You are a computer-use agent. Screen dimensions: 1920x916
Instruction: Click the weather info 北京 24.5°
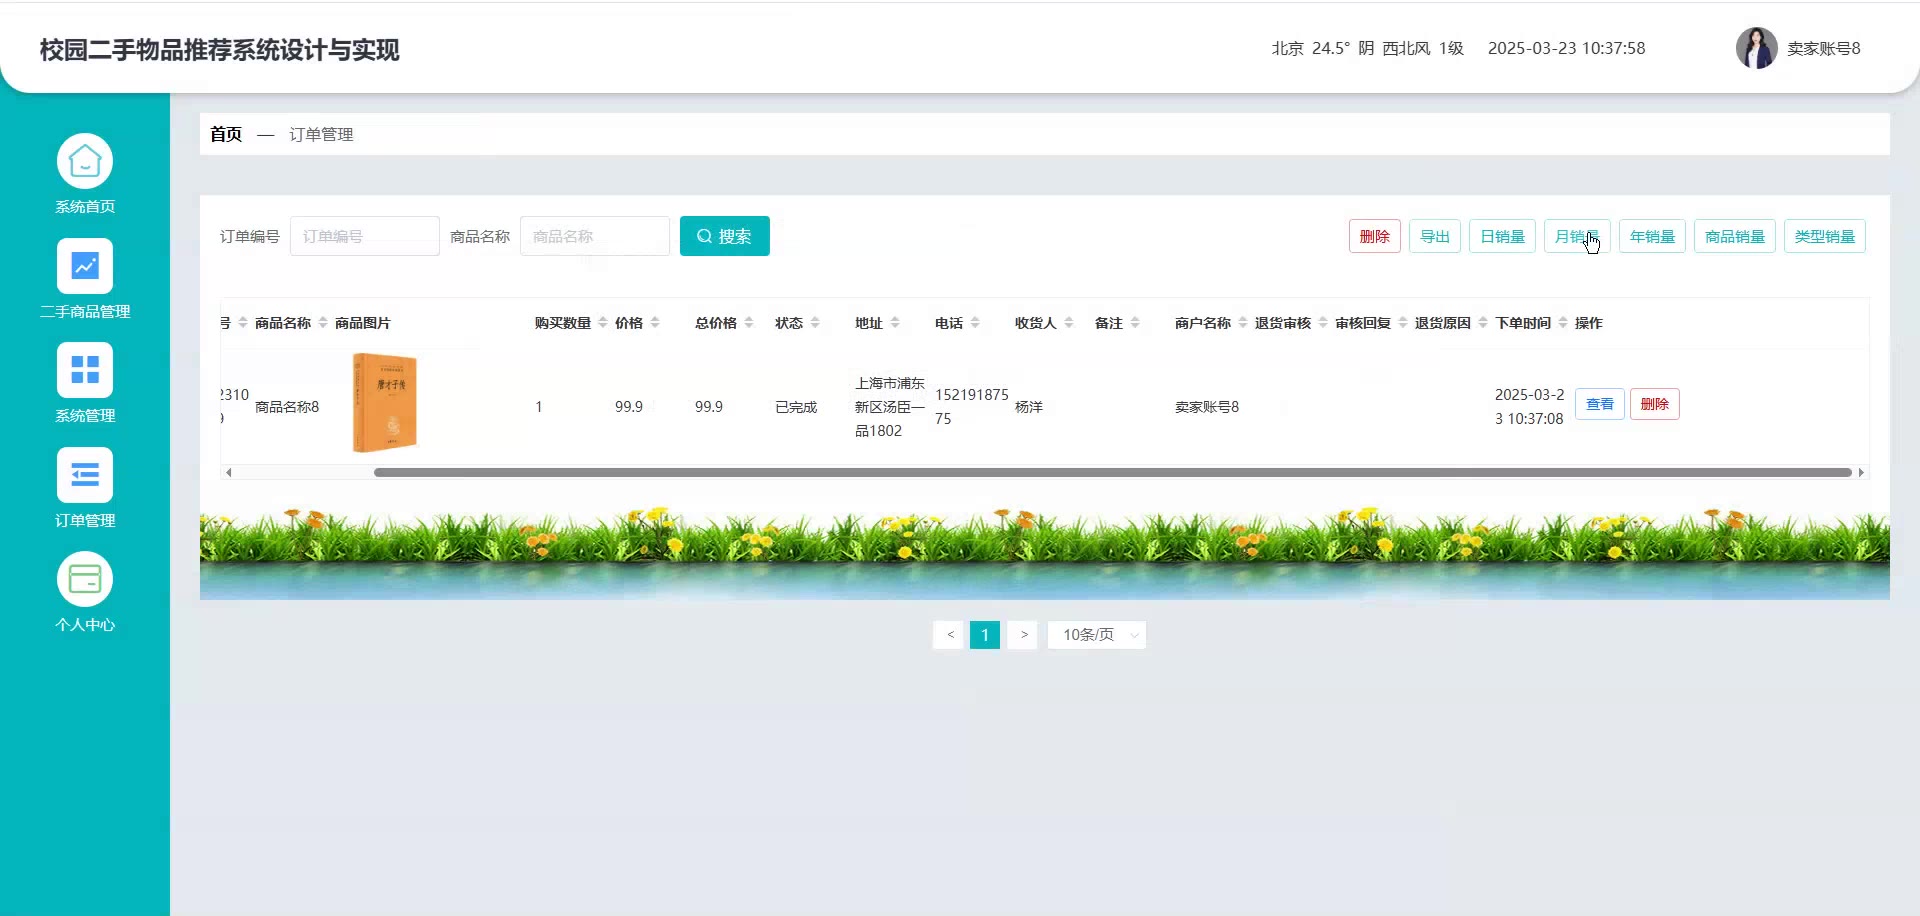coord(1367,48)
